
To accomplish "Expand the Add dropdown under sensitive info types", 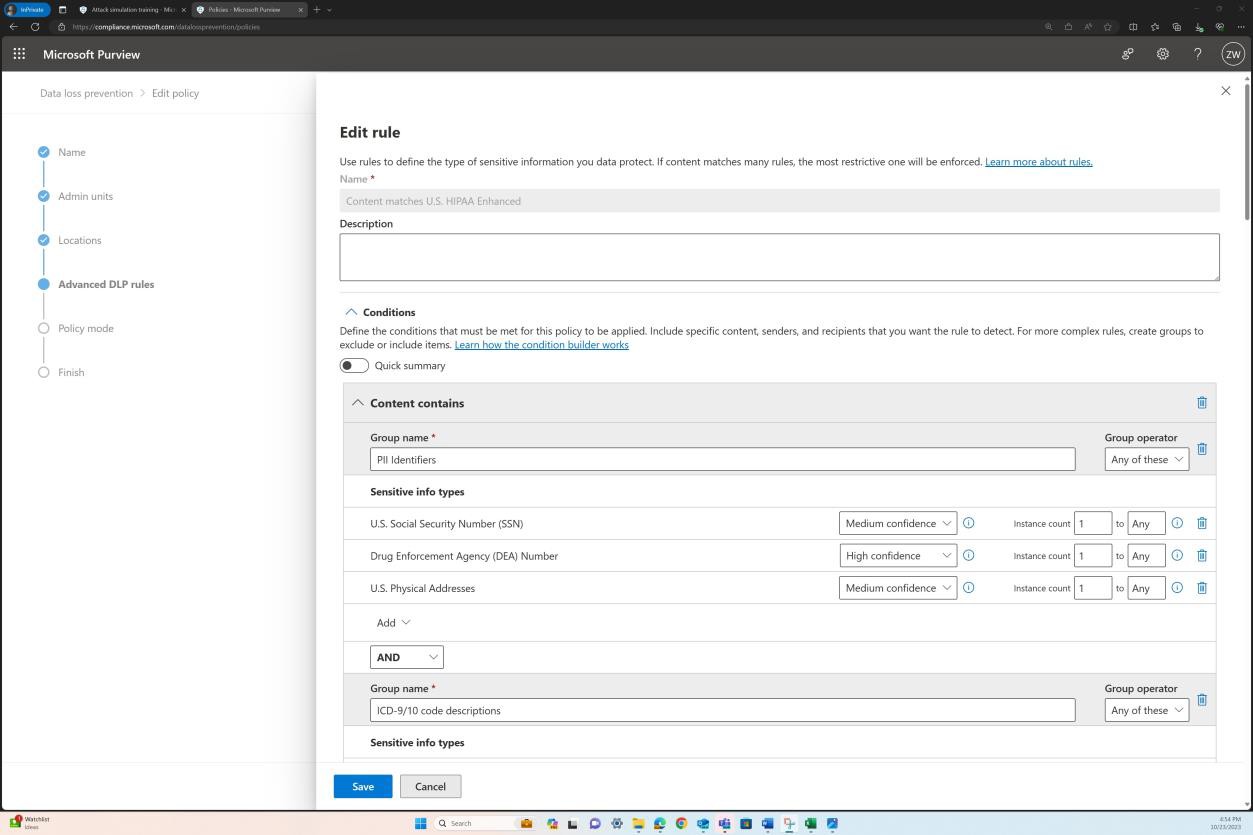I will [392, 622].
